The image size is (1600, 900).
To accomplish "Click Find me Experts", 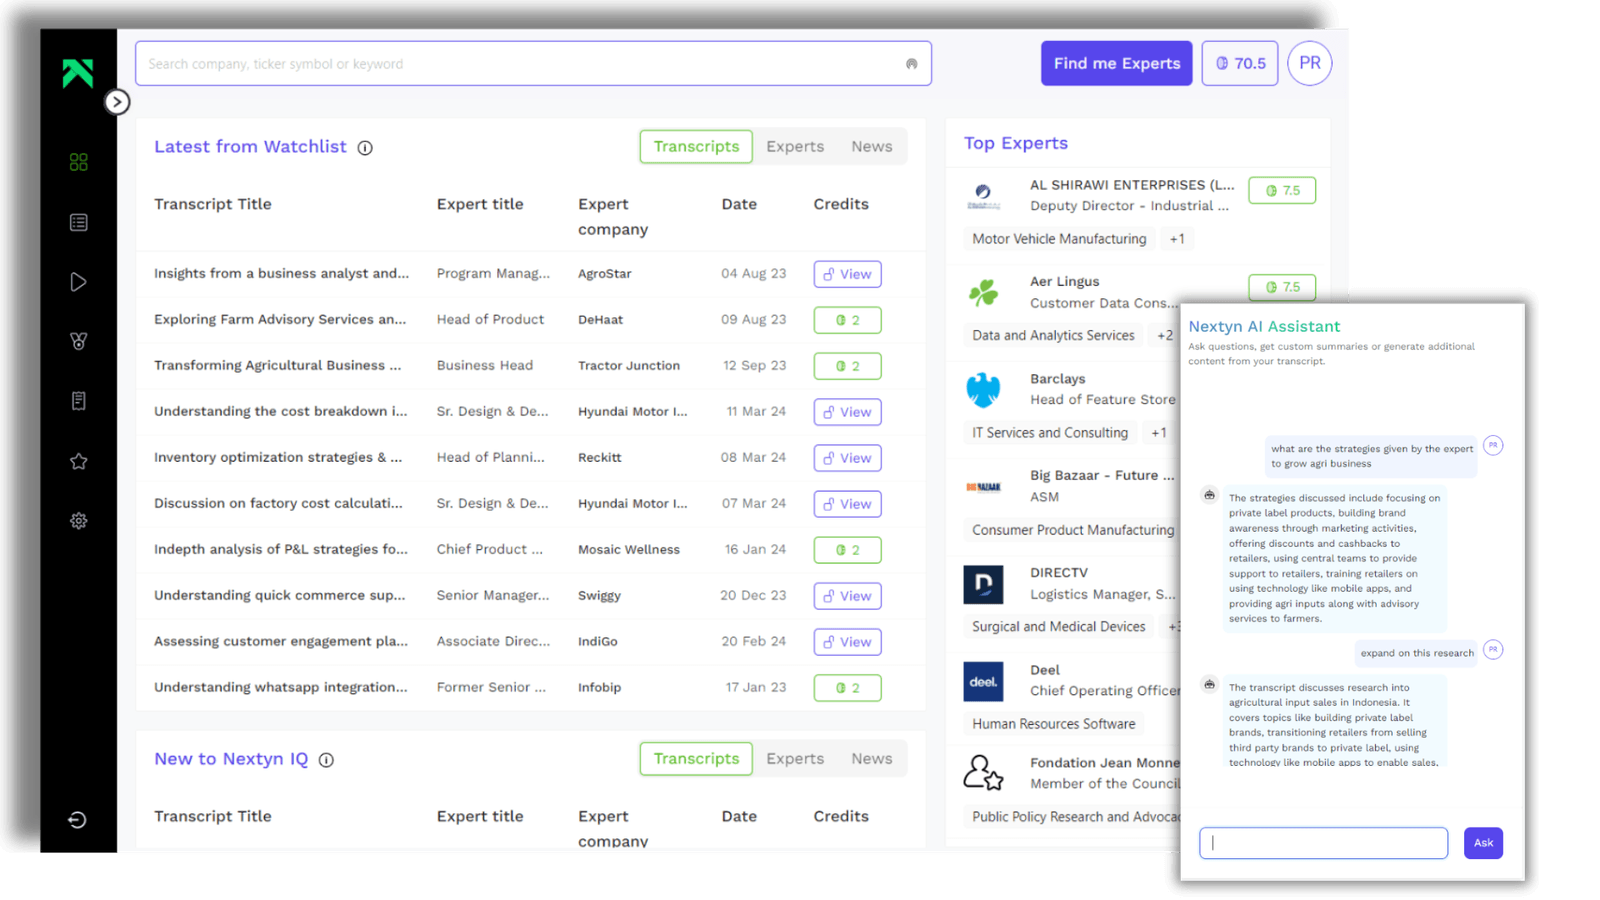I will click(1116, 63).
